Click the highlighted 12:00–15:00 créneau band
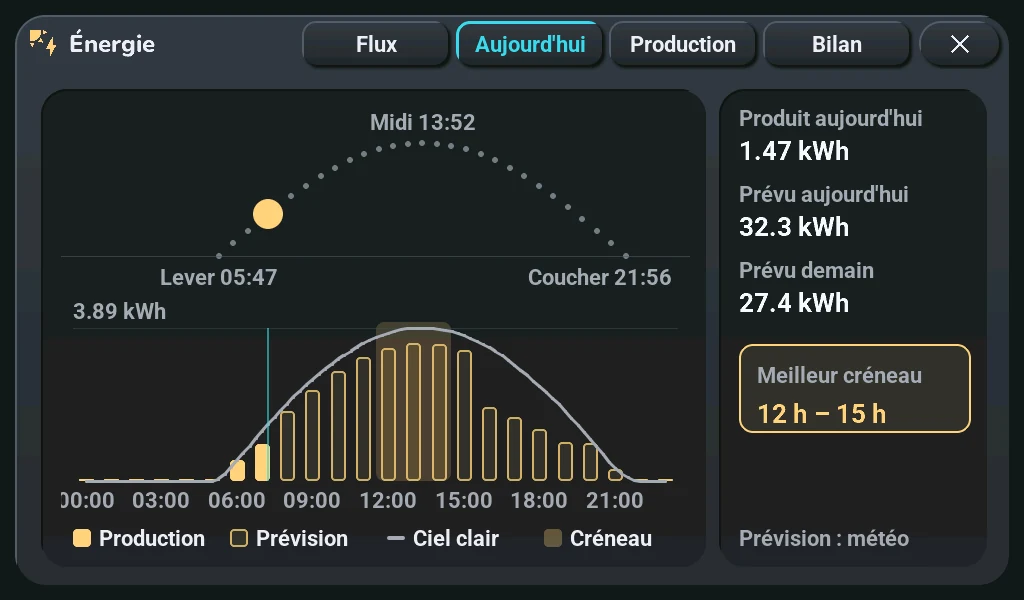The width and height of the screenshot is (1024, 600). [x=413, y=401]
